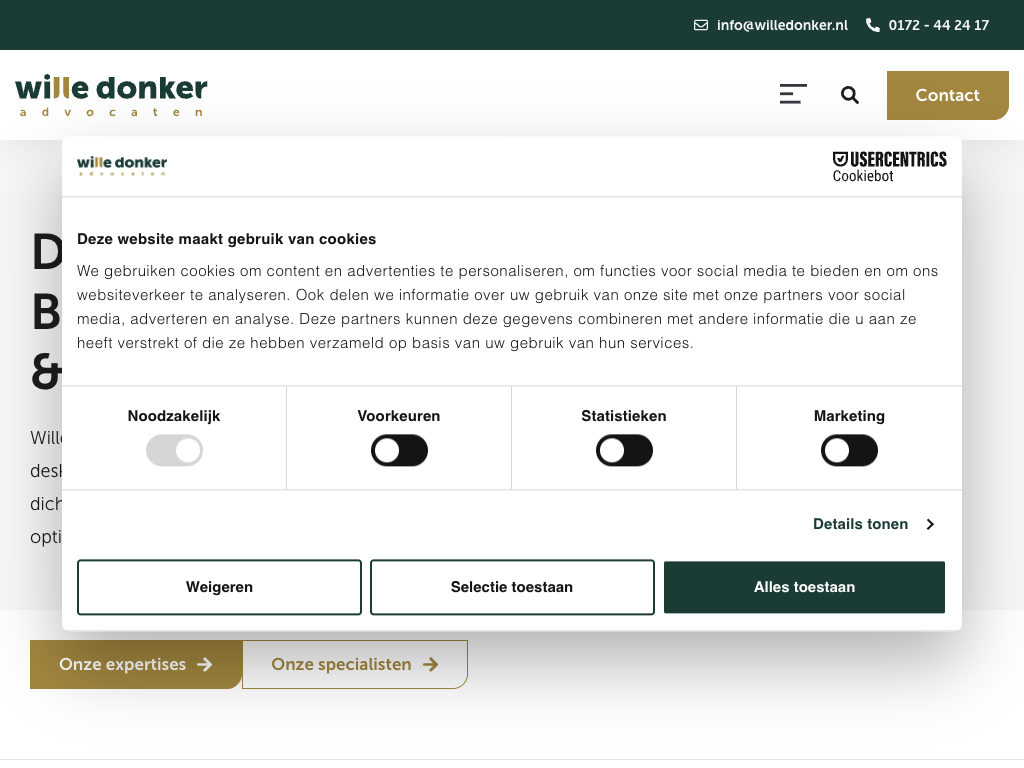Click the search magnifier icon
Viewport: 1024px width, 768px height.
click(x=849, y=95)
